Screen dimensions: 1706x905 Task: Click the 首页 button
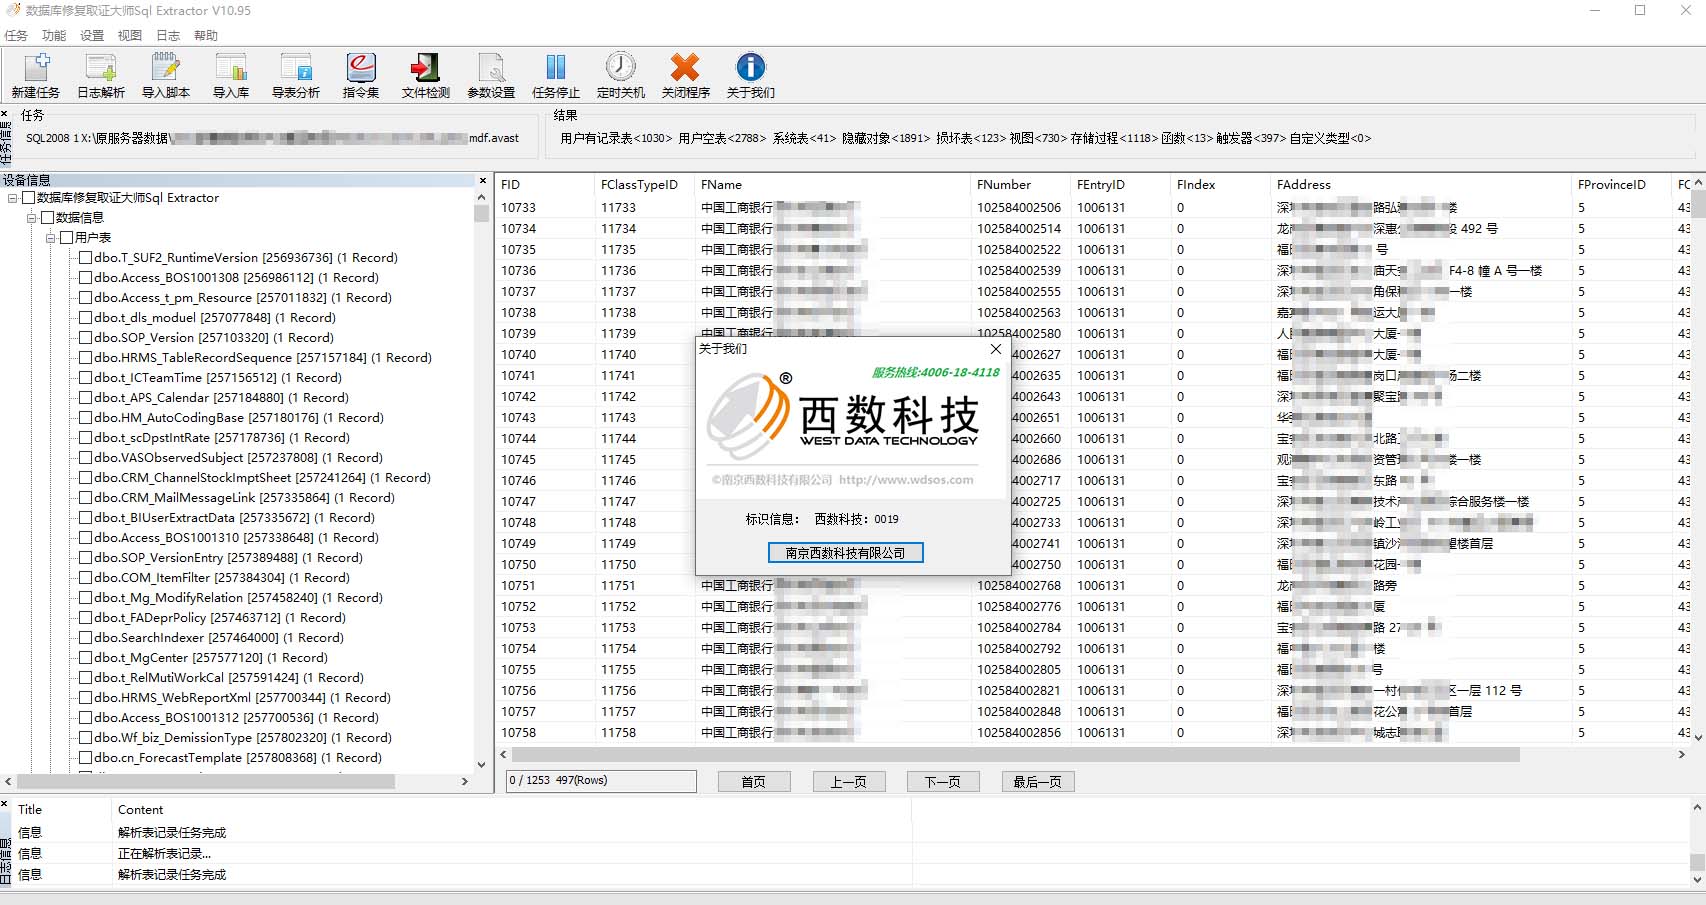pyautogui.click(x=754, y=782)
